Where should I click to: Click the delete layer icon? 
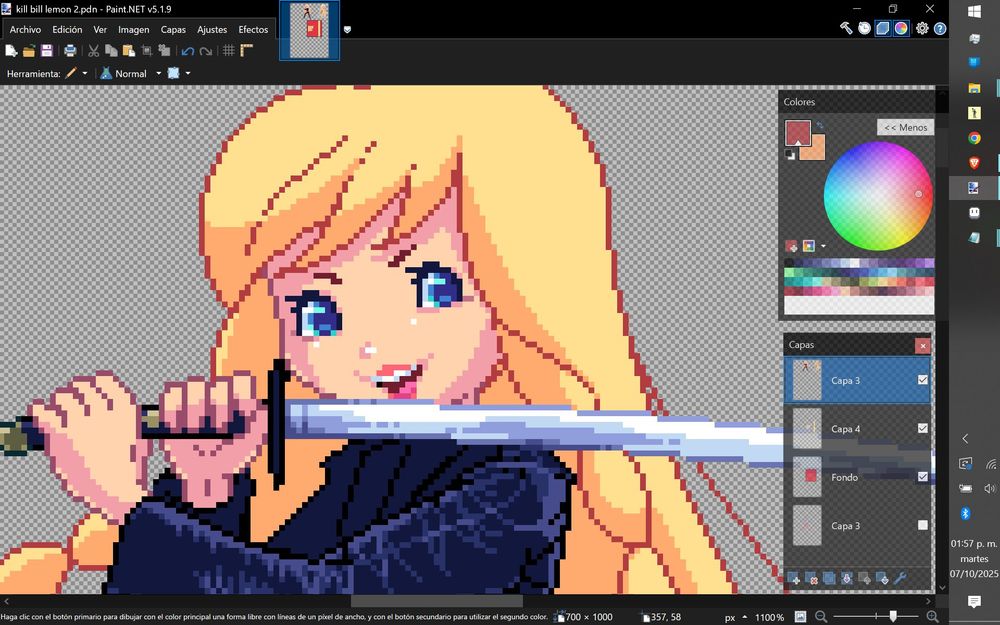pos(811,578)
